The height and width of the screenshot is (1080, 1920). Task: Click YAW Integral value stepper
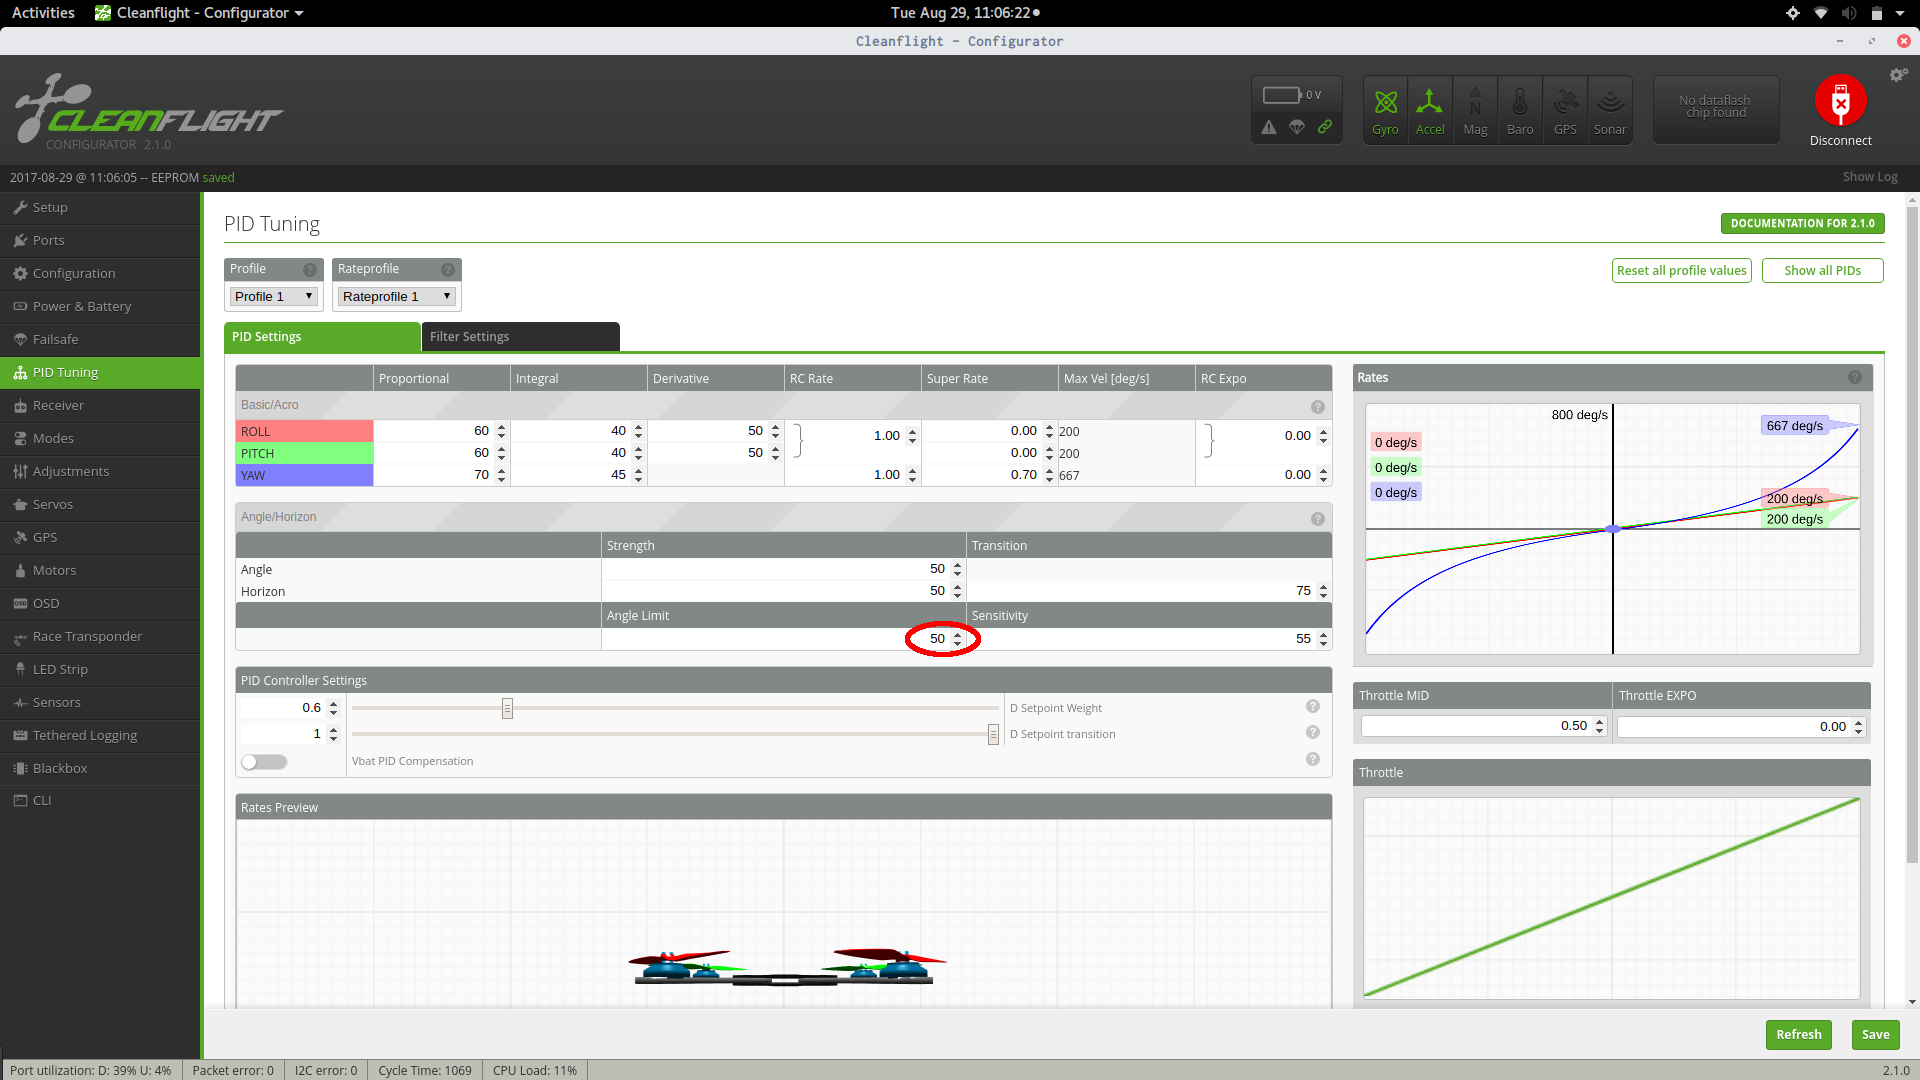(638, 475)
